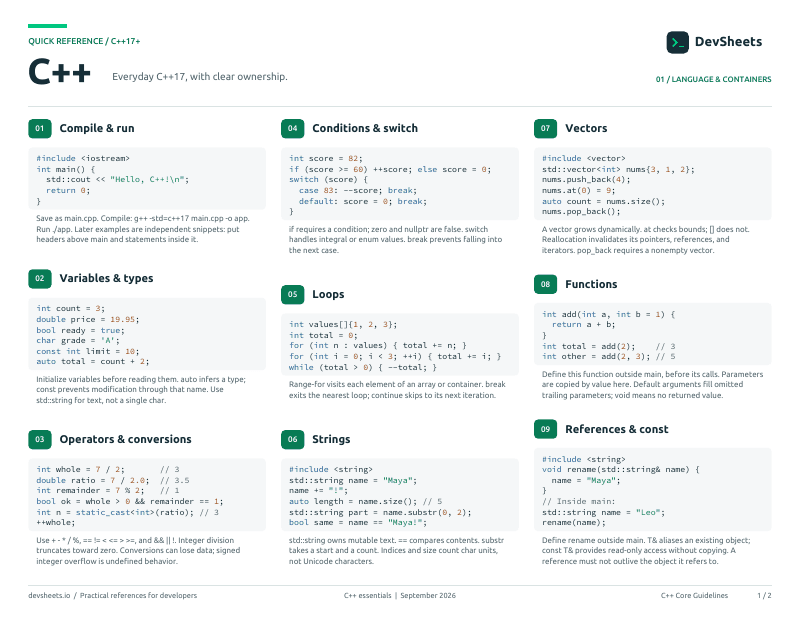Click the DevSheets brand name
This screenshot has width=800, height=619.
tap(728, 42)
